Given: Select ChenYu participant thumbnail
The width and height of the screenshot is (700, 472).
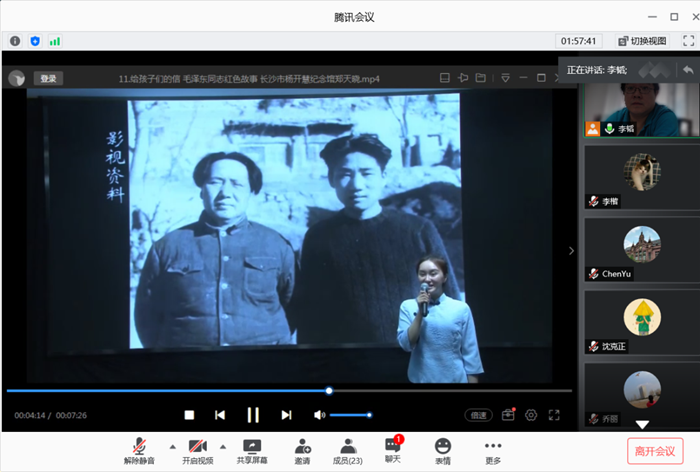Looking at the screenshot, I should [641, 251].
